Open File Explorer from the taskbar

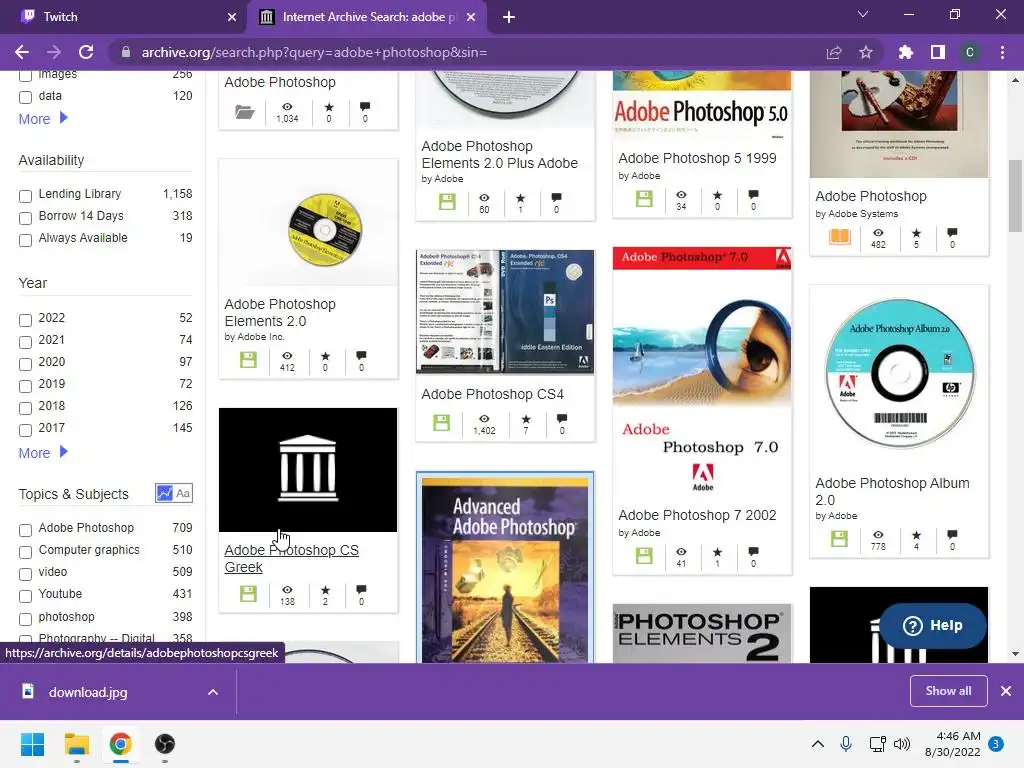click(x=76, y=744)
